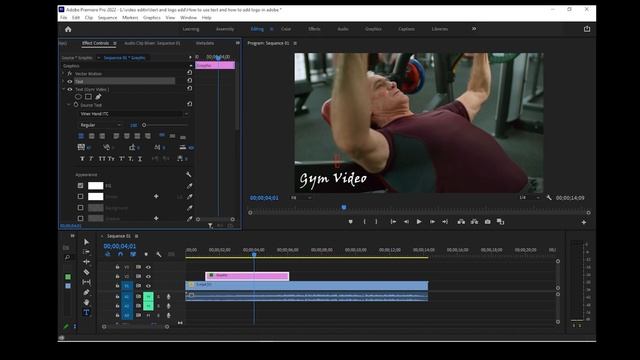Screen dimensions: 640x360
Task: Expand the Vector Motion effect
Action: (x=64, y=73)
